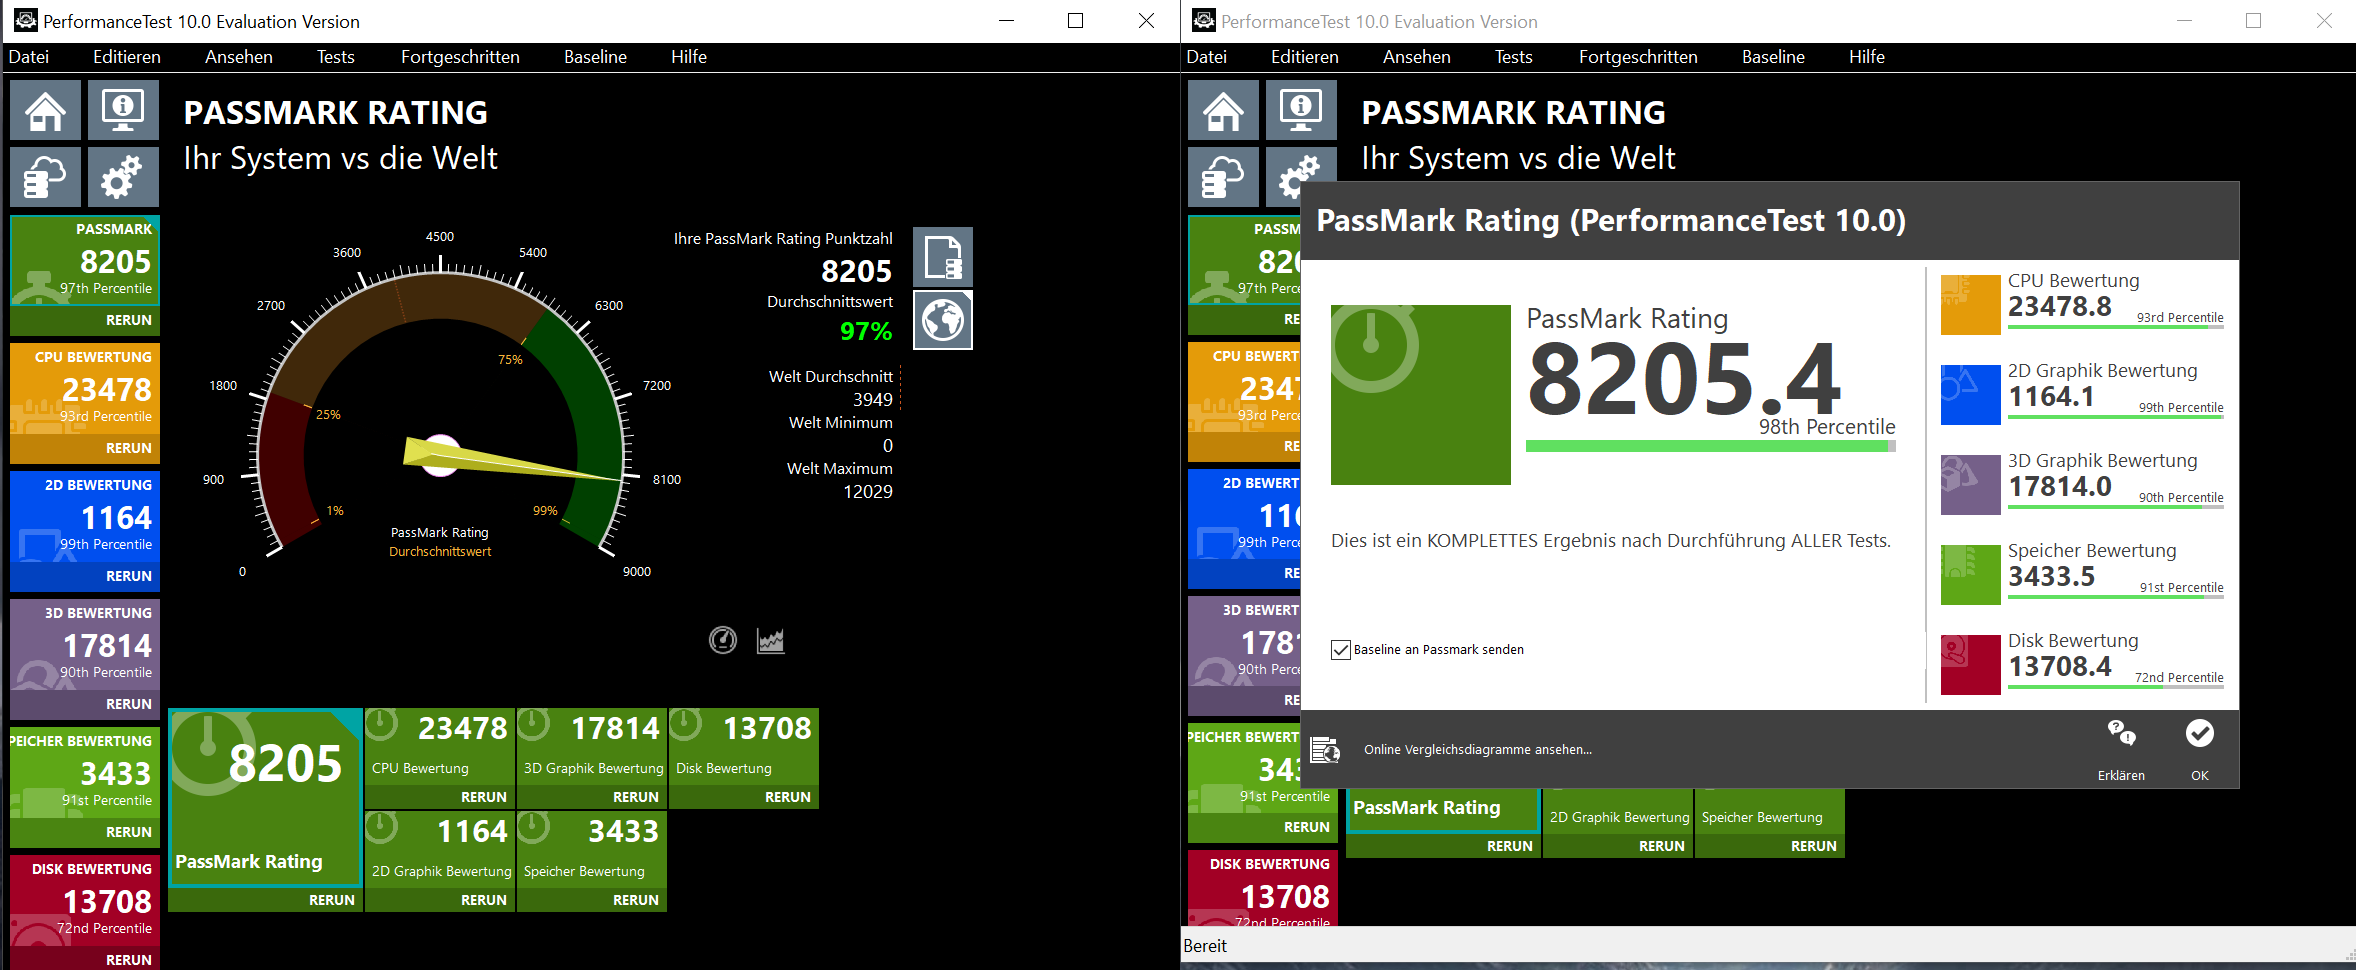Click 'Bereit' status bar text

[x=1205, y=946]
